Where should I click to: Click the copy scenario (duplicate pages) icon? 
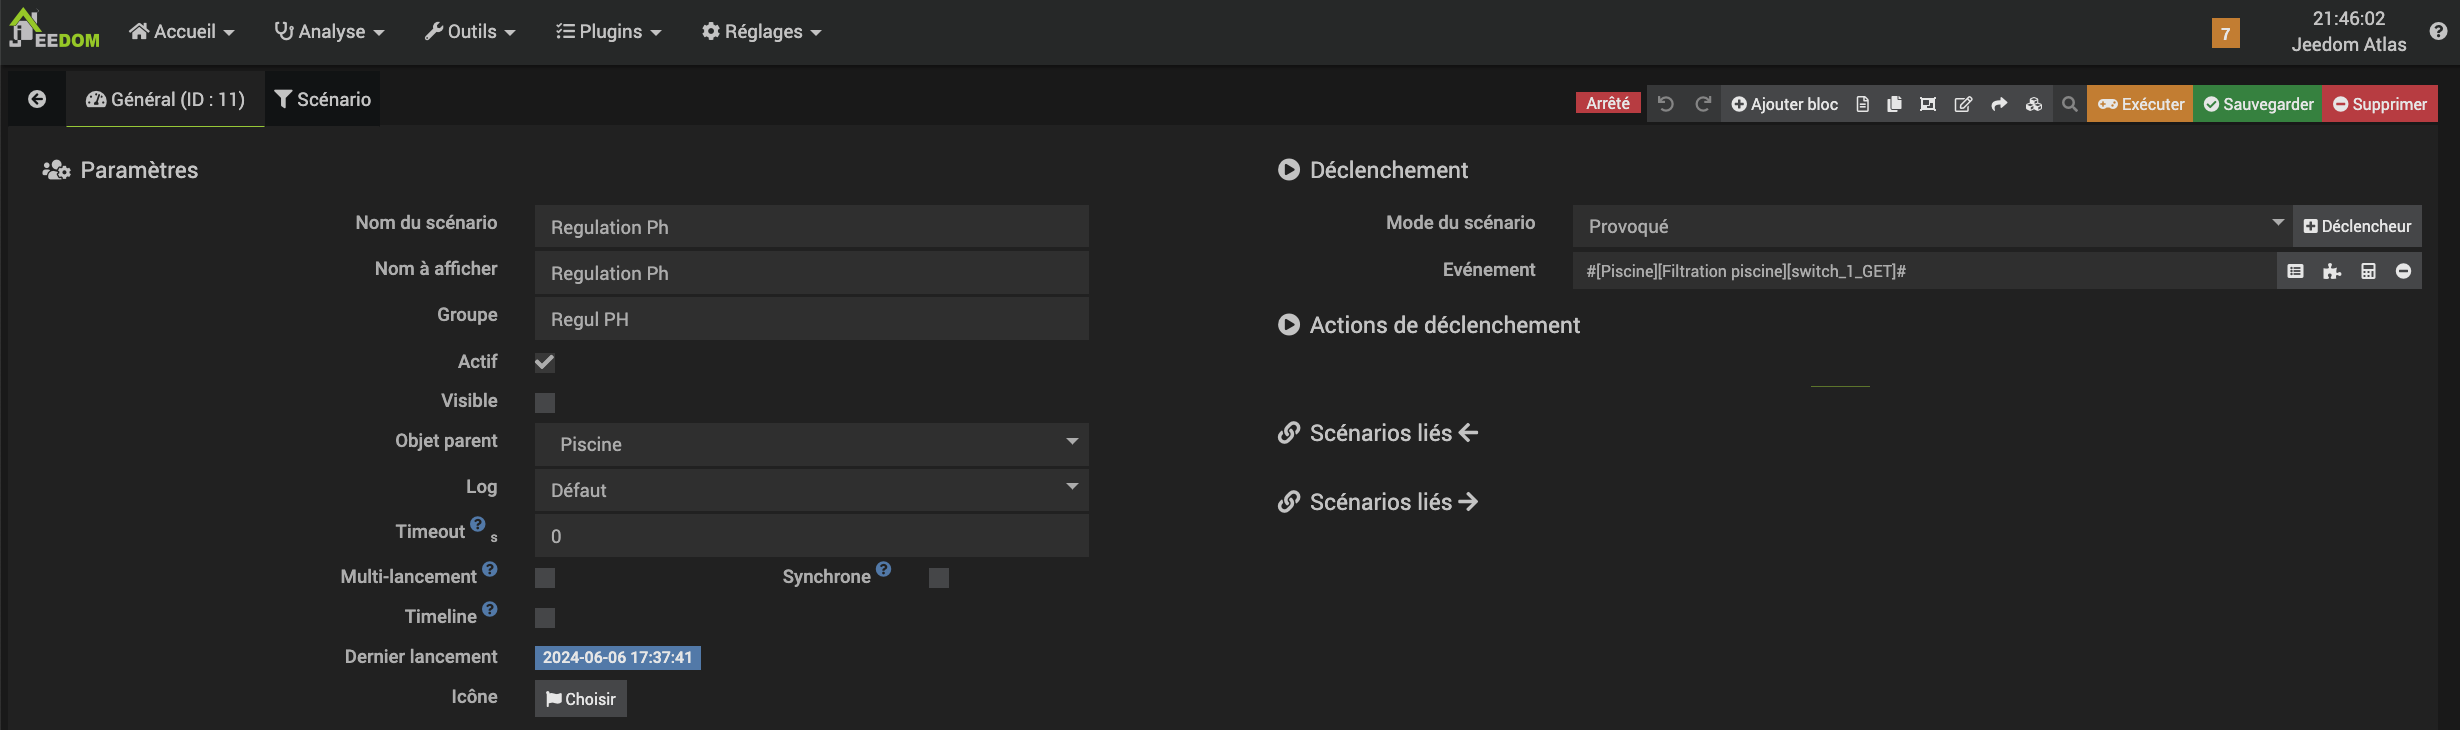pos(1894,104)
